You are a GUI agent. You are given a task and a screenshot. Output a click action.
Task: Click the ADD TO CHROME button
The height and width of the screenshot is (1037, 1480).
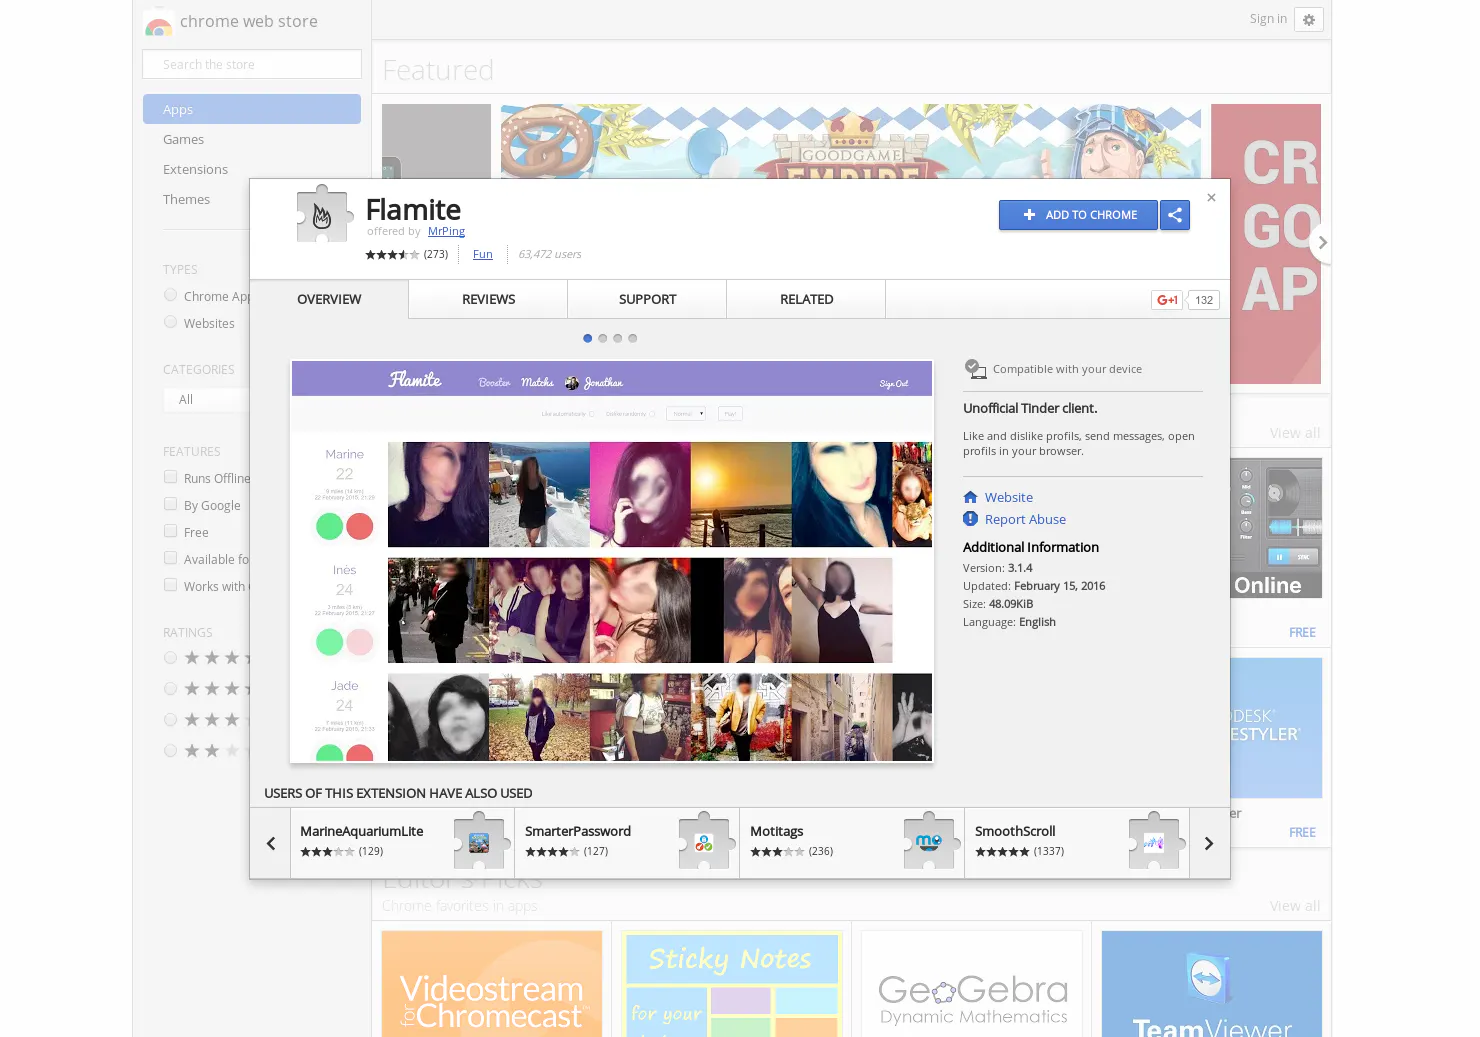pos(1078,215)
